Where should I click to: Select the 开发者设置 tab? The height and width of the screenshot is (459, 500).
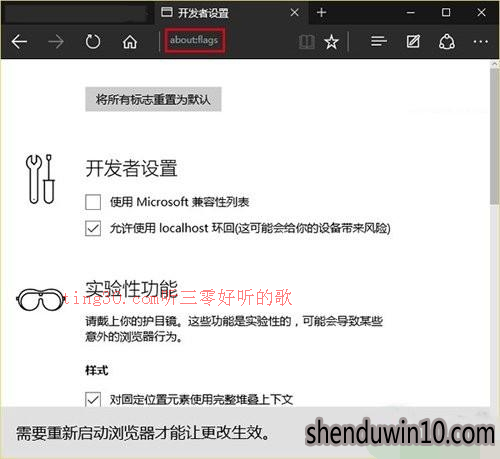(x=222, y=13)
